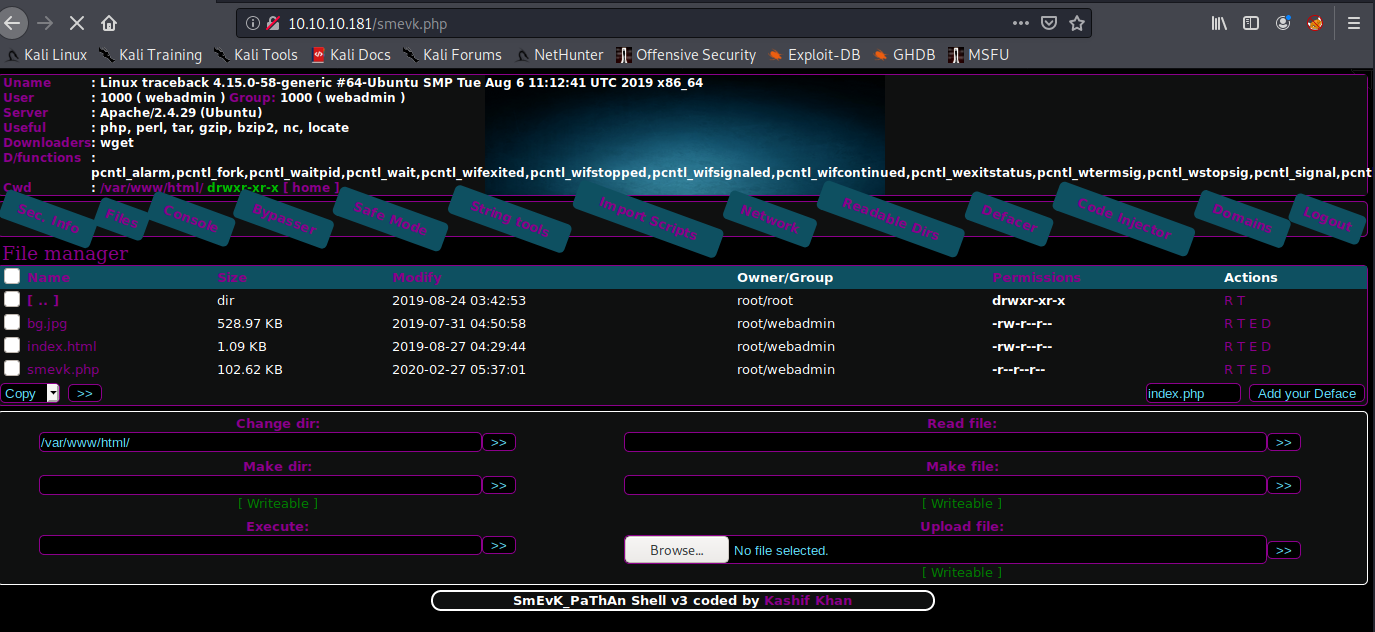This screenshot has height=632, width=1375.
Task: Toggle the sidebar view icon
Action: tap(1251, 23)
